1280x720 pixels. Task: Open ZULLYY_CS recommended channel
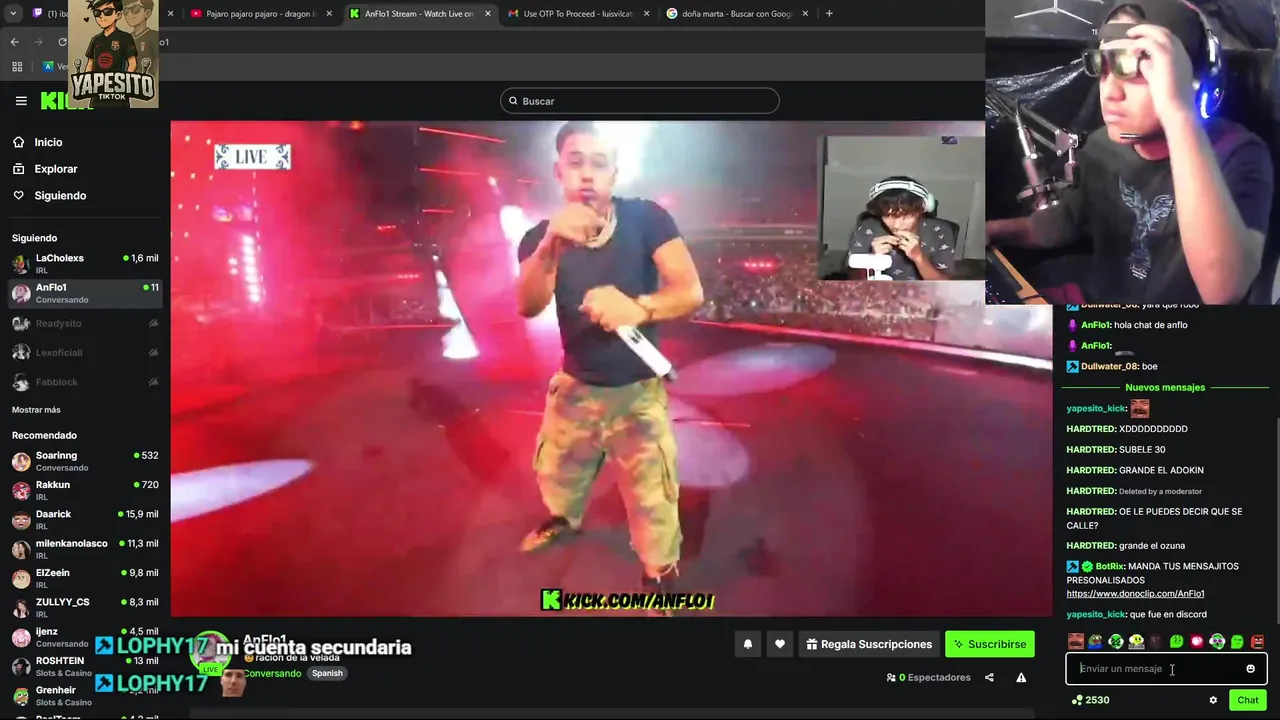[84, 607]
